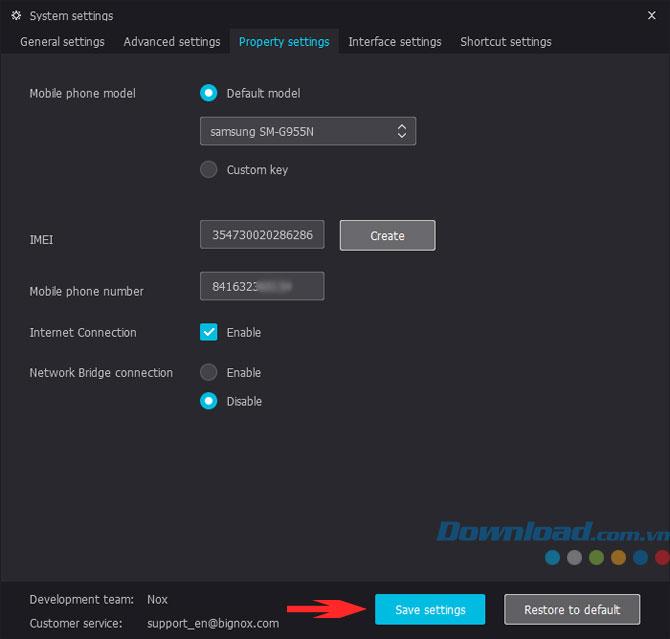Screen dimensions: 670x639
Task: Select the Default model radio button
Action: pyautogui.click(x=209, y=93)
